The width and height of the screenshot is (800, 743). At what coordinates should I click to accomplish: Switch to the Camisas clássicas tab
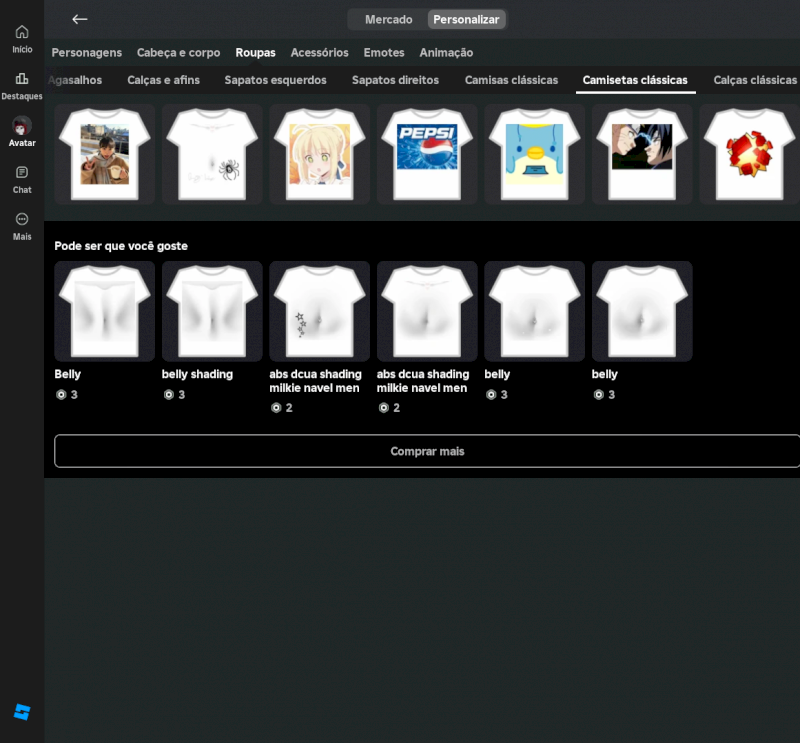point(511,80)
